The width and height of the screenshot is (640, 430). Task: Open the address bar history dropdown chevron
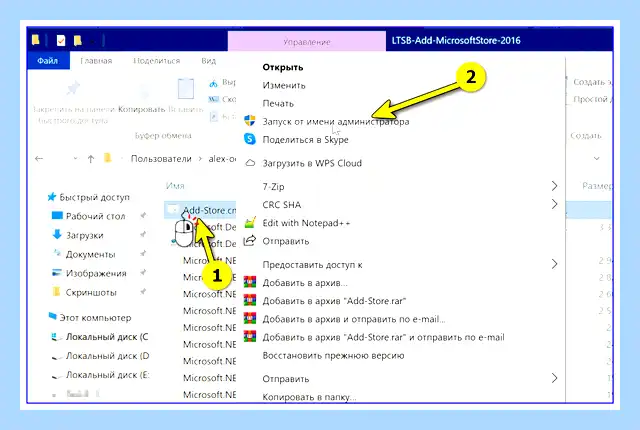pos(597,158)
